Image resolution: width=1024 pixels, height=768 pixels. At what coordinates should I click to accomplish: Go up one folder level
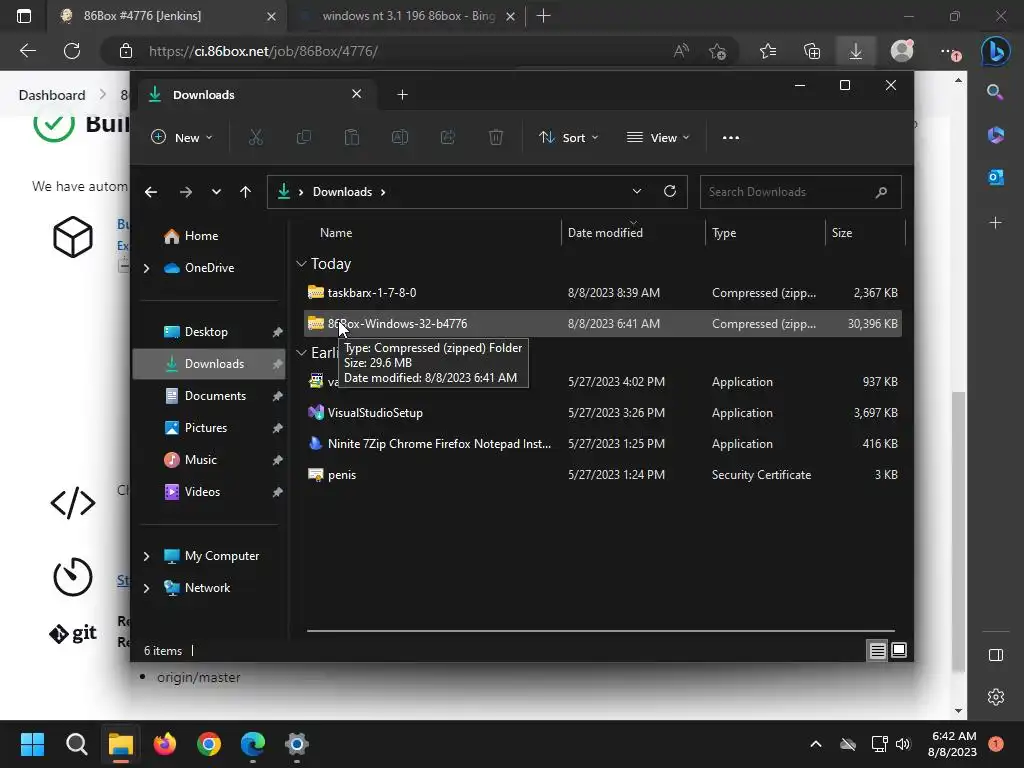coord(246,192)
